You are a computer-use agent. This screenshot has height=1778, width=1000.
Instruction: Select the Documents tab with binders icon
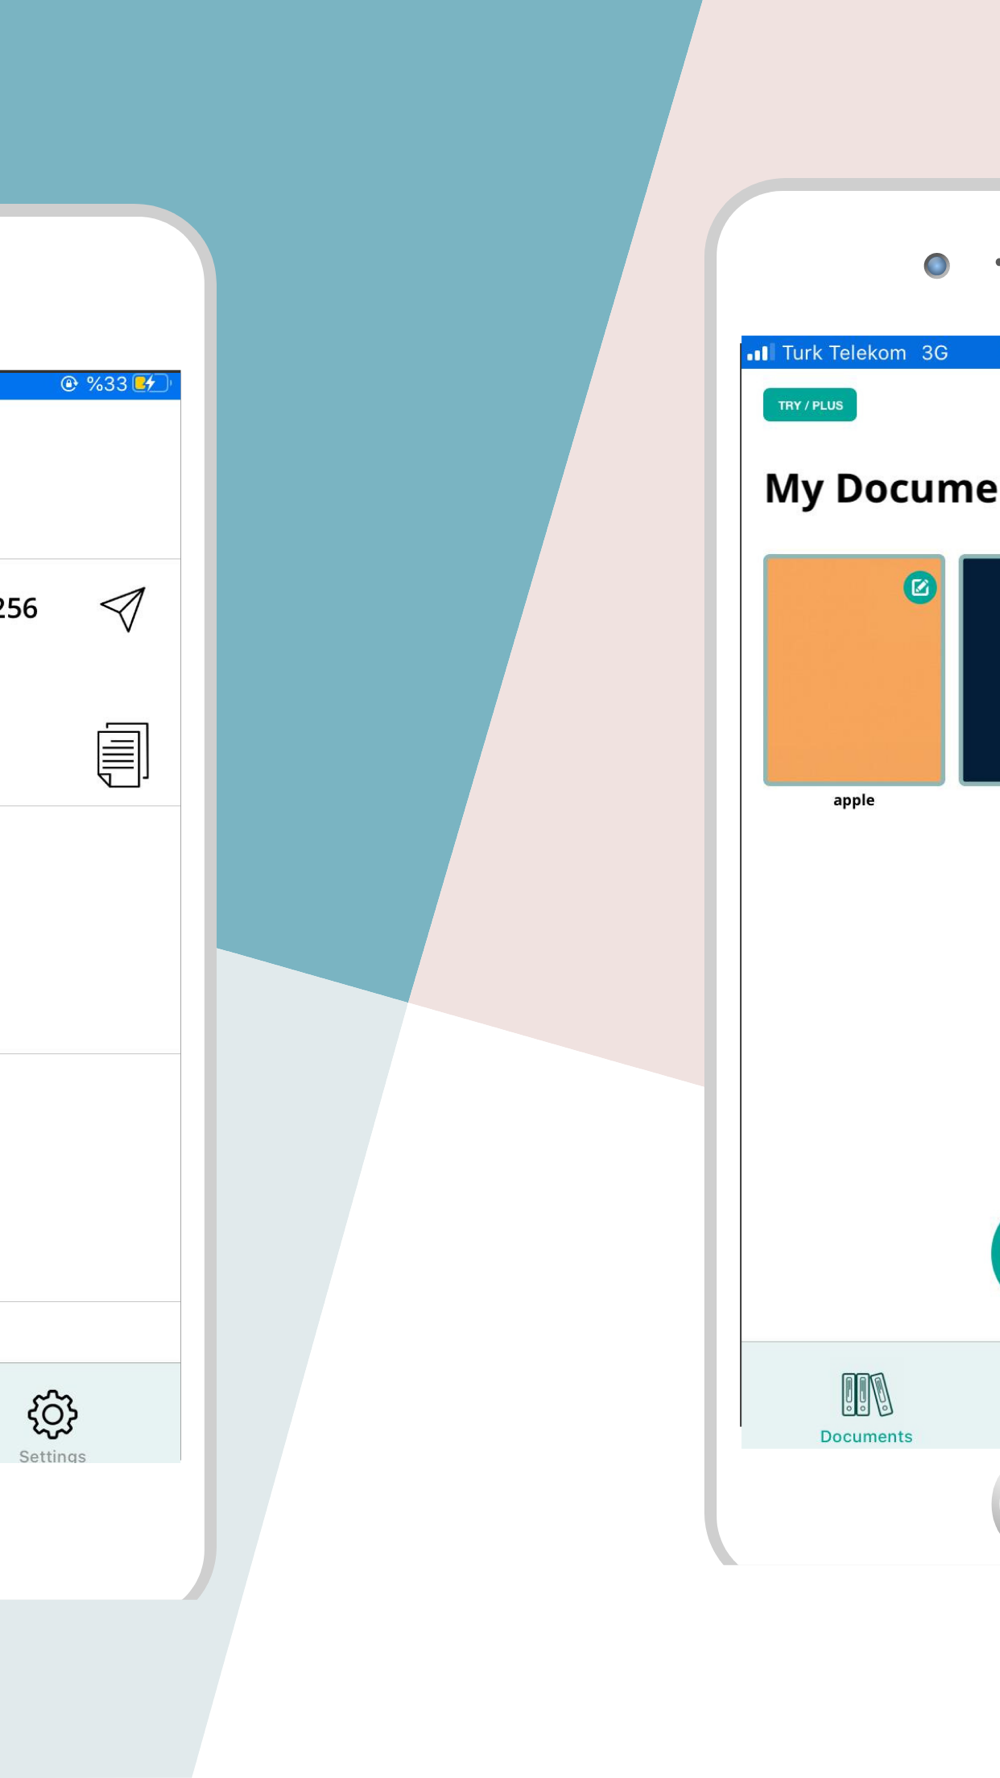866,1408
